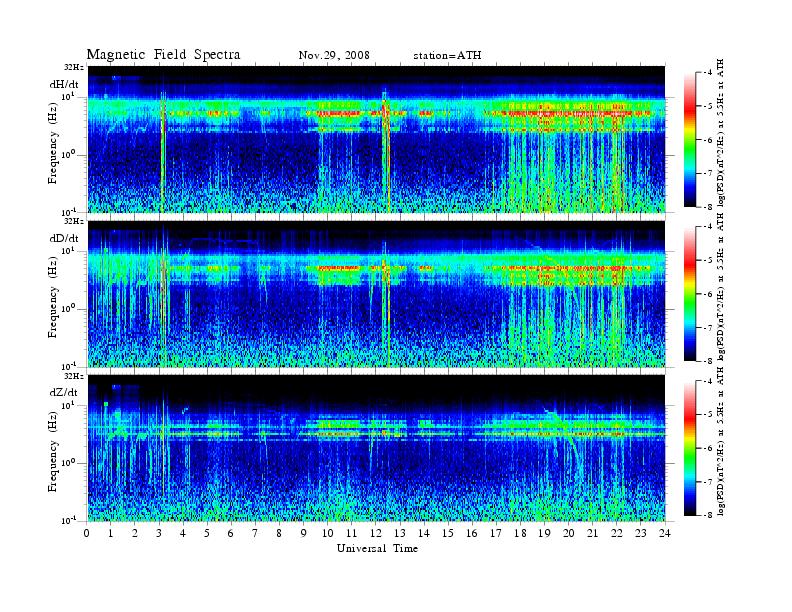Click the "15" tick on the time axis

coord(448,533)
